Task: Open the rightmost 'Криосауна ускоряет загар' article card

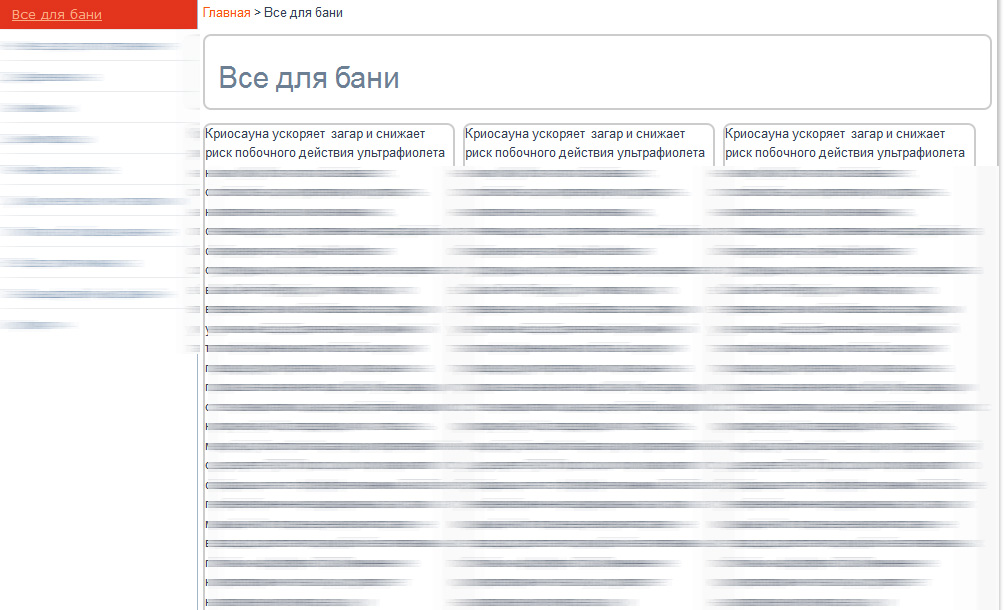Action: tap(846, 143)
